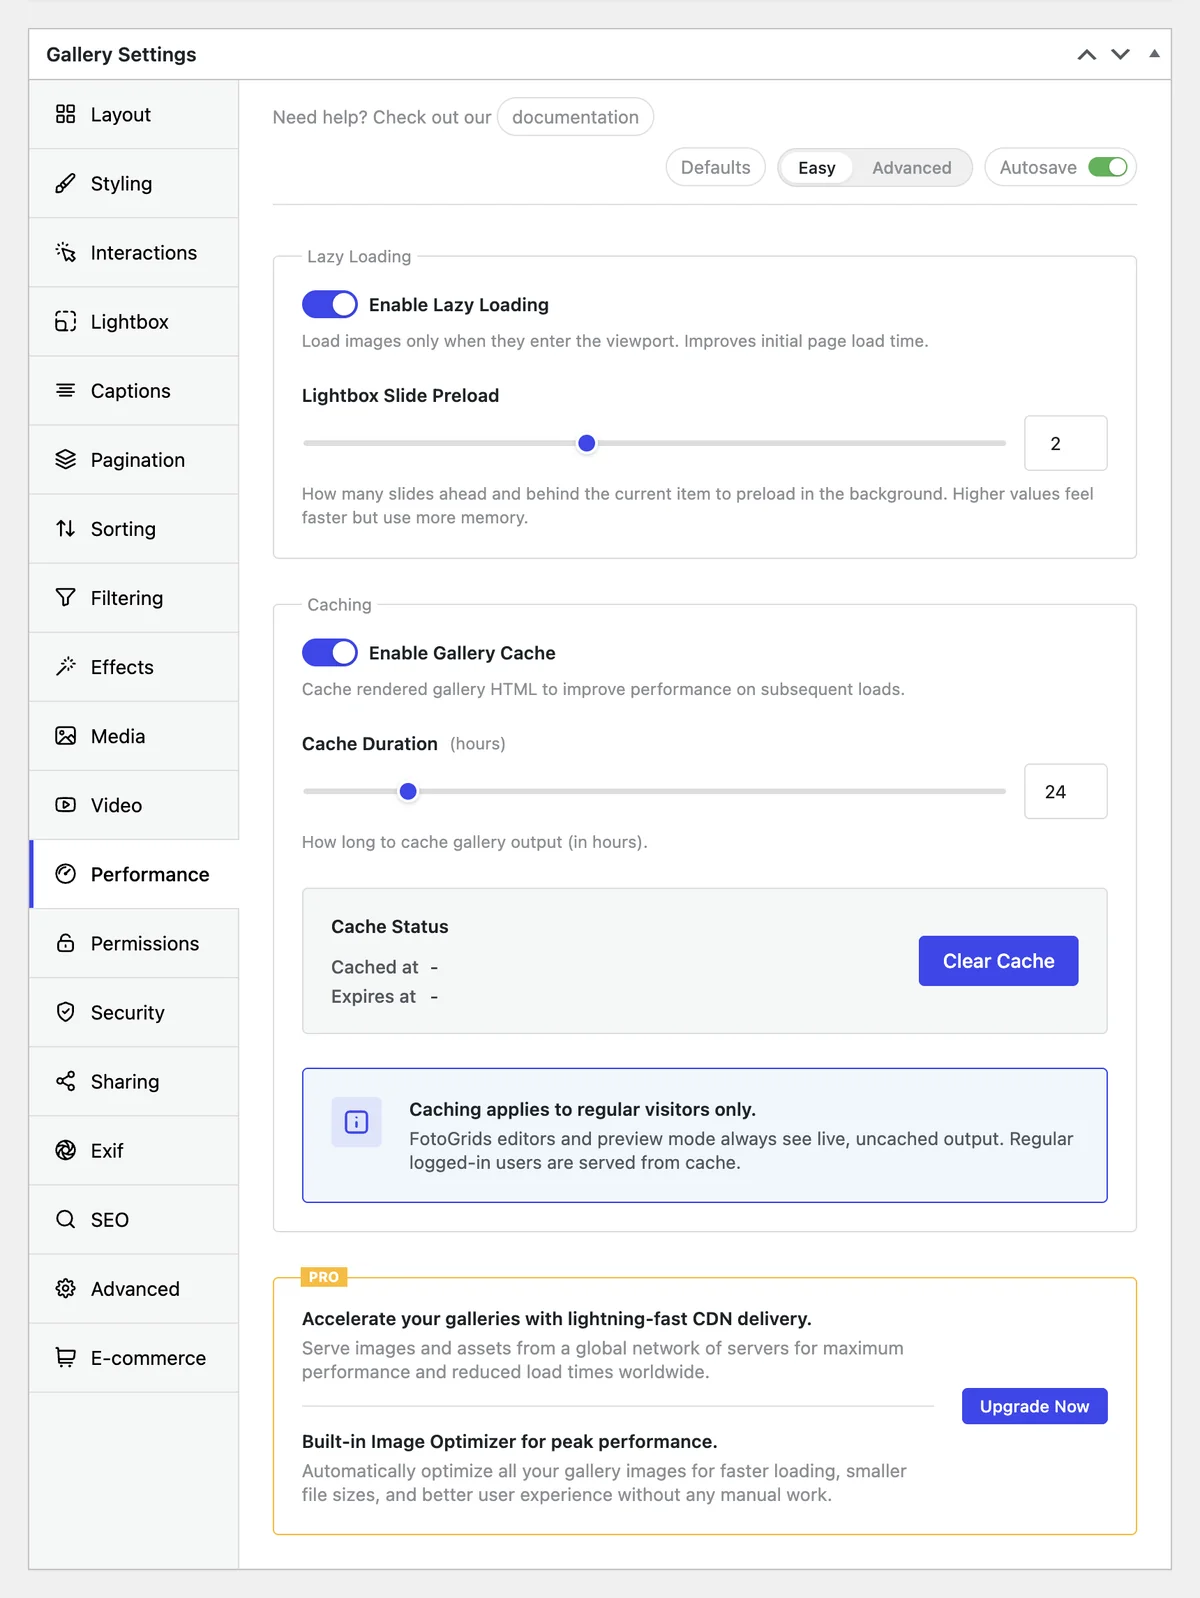1200x1598 pixels.
Task: Toggle the Autosave switch
Action: (1108, 167)
